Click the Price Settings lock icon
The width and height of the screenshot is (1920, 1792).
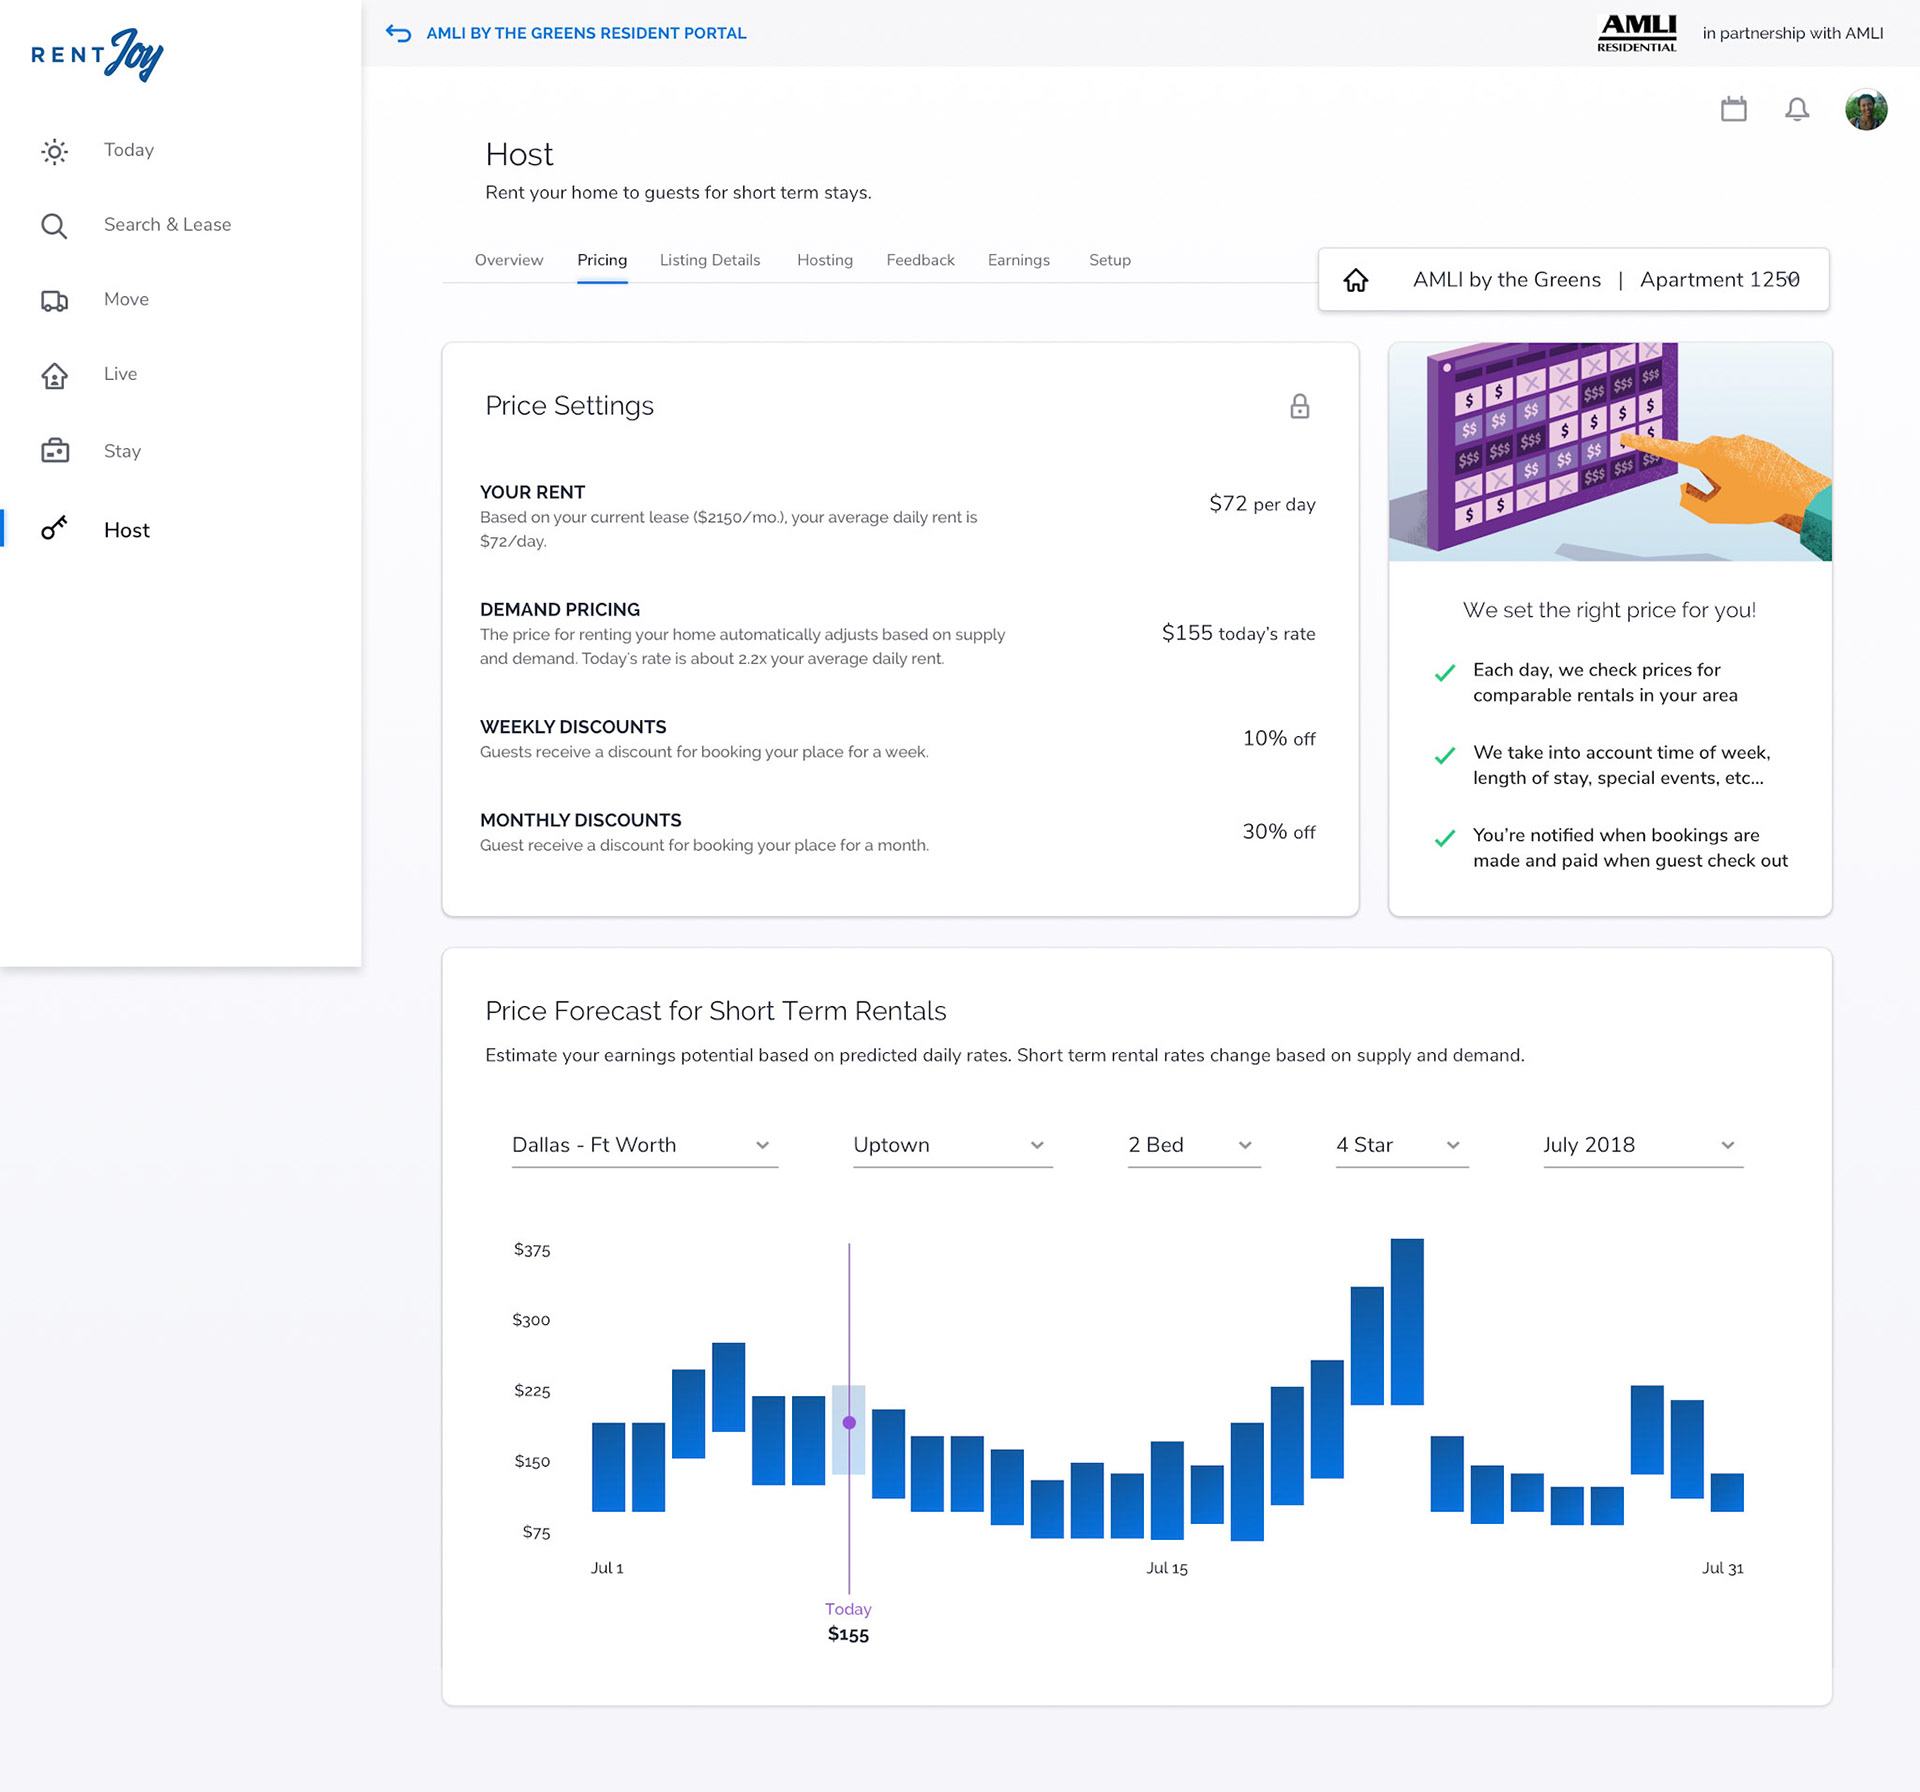(1299, 406)
